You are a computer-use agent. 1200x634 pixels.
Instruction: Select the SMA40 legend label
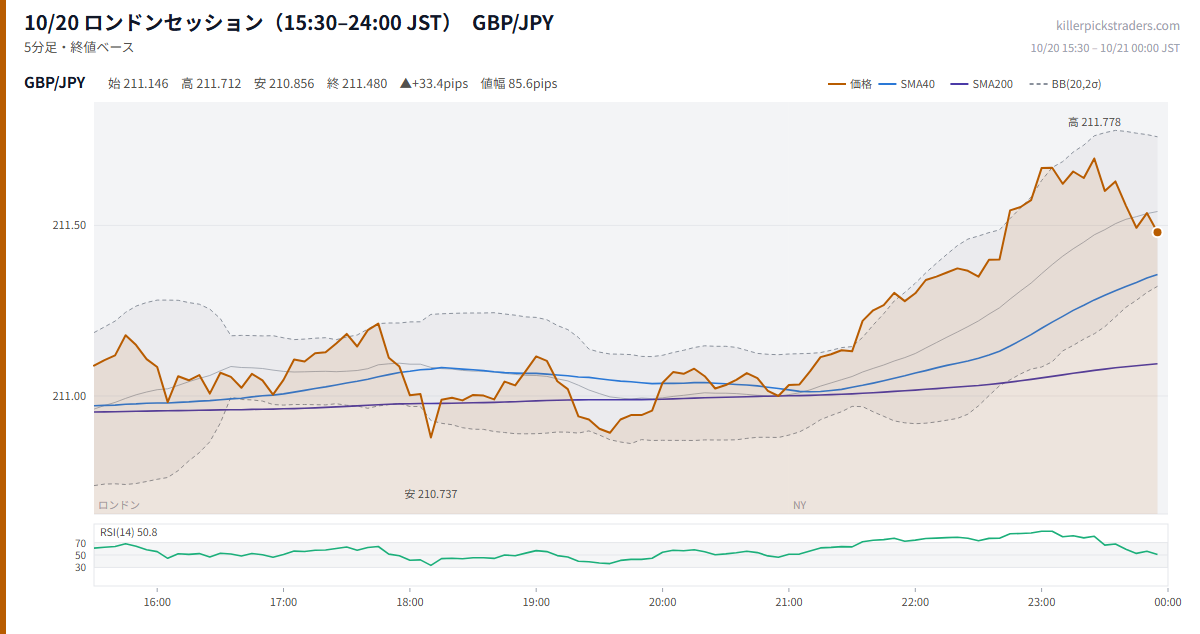coord(917,84)
